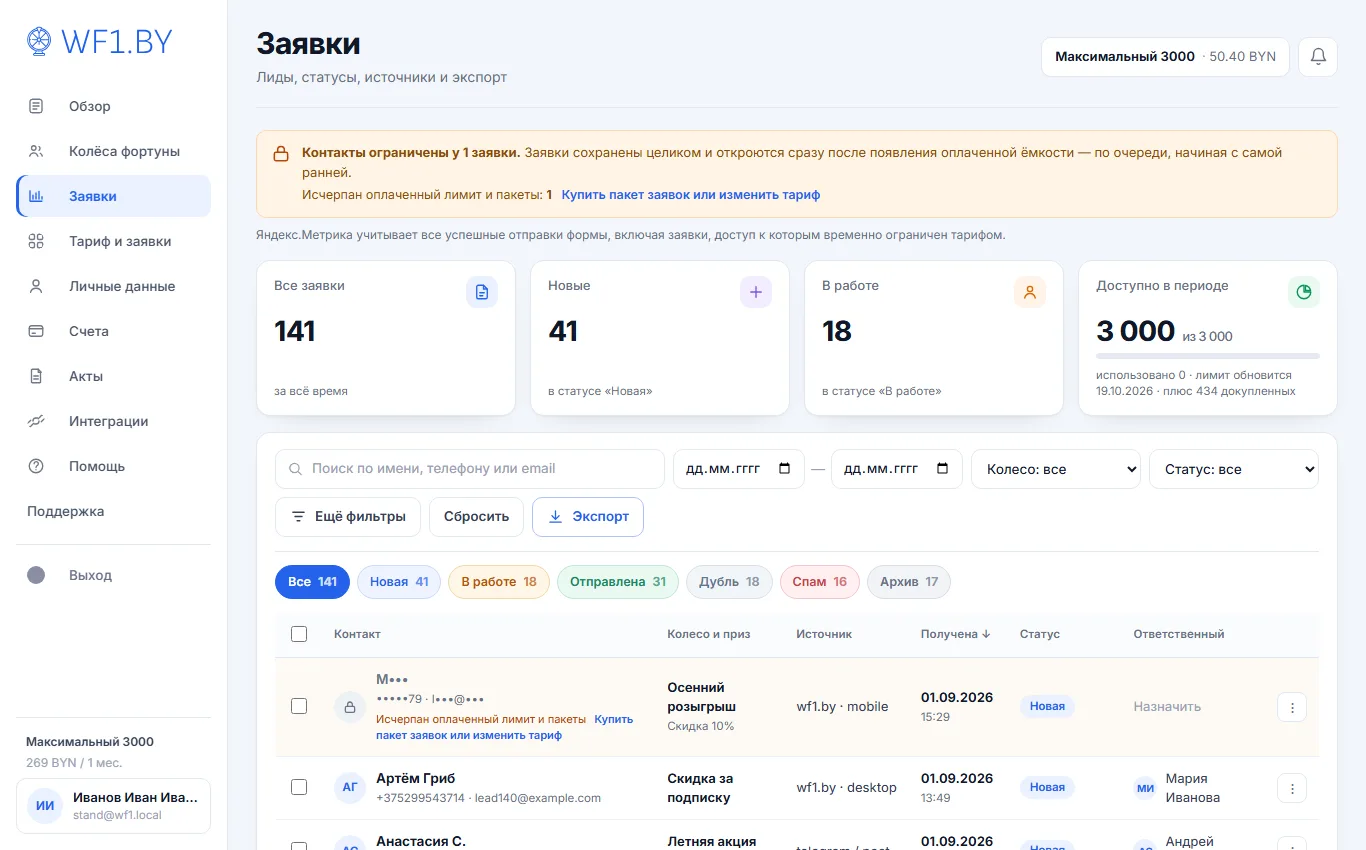Click the Статус column header
Viewport: 1366px width, 850px height.
(x=1040, y=634)
